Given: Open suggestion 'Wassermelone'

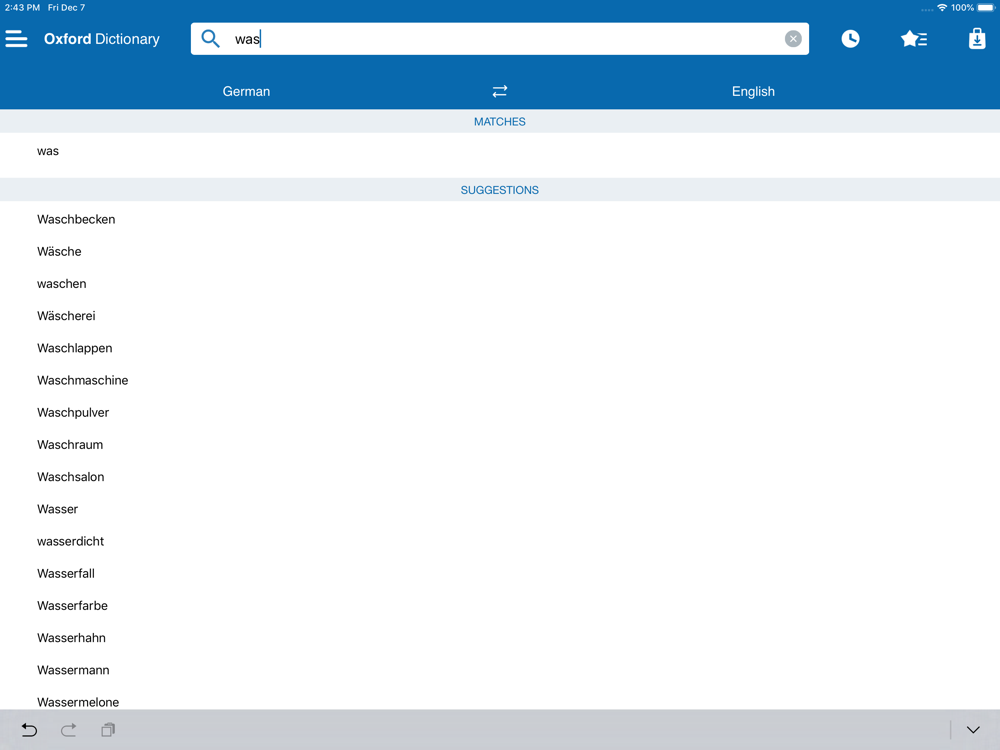Looking at the screenshot, I should (x=500, y=700).
